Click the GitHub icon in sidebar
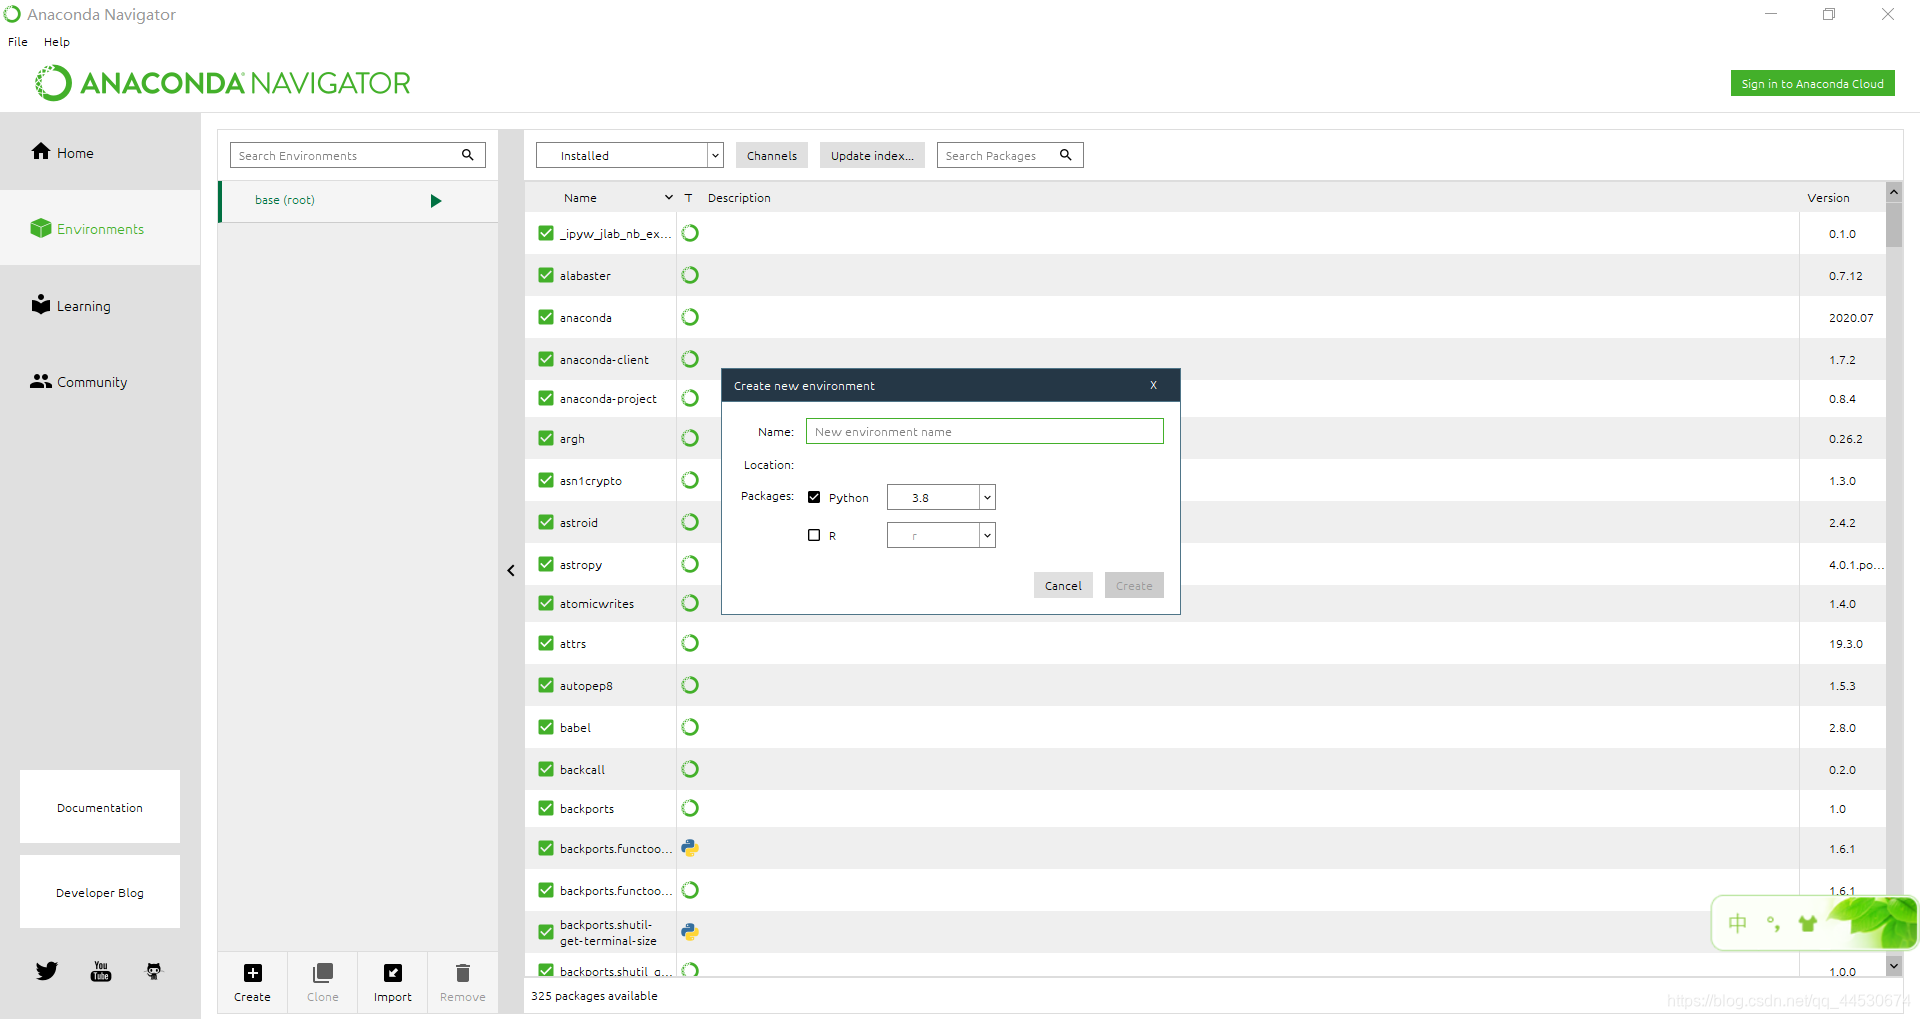Screen dimensions: 1920x1019 (x=154, y=971)
